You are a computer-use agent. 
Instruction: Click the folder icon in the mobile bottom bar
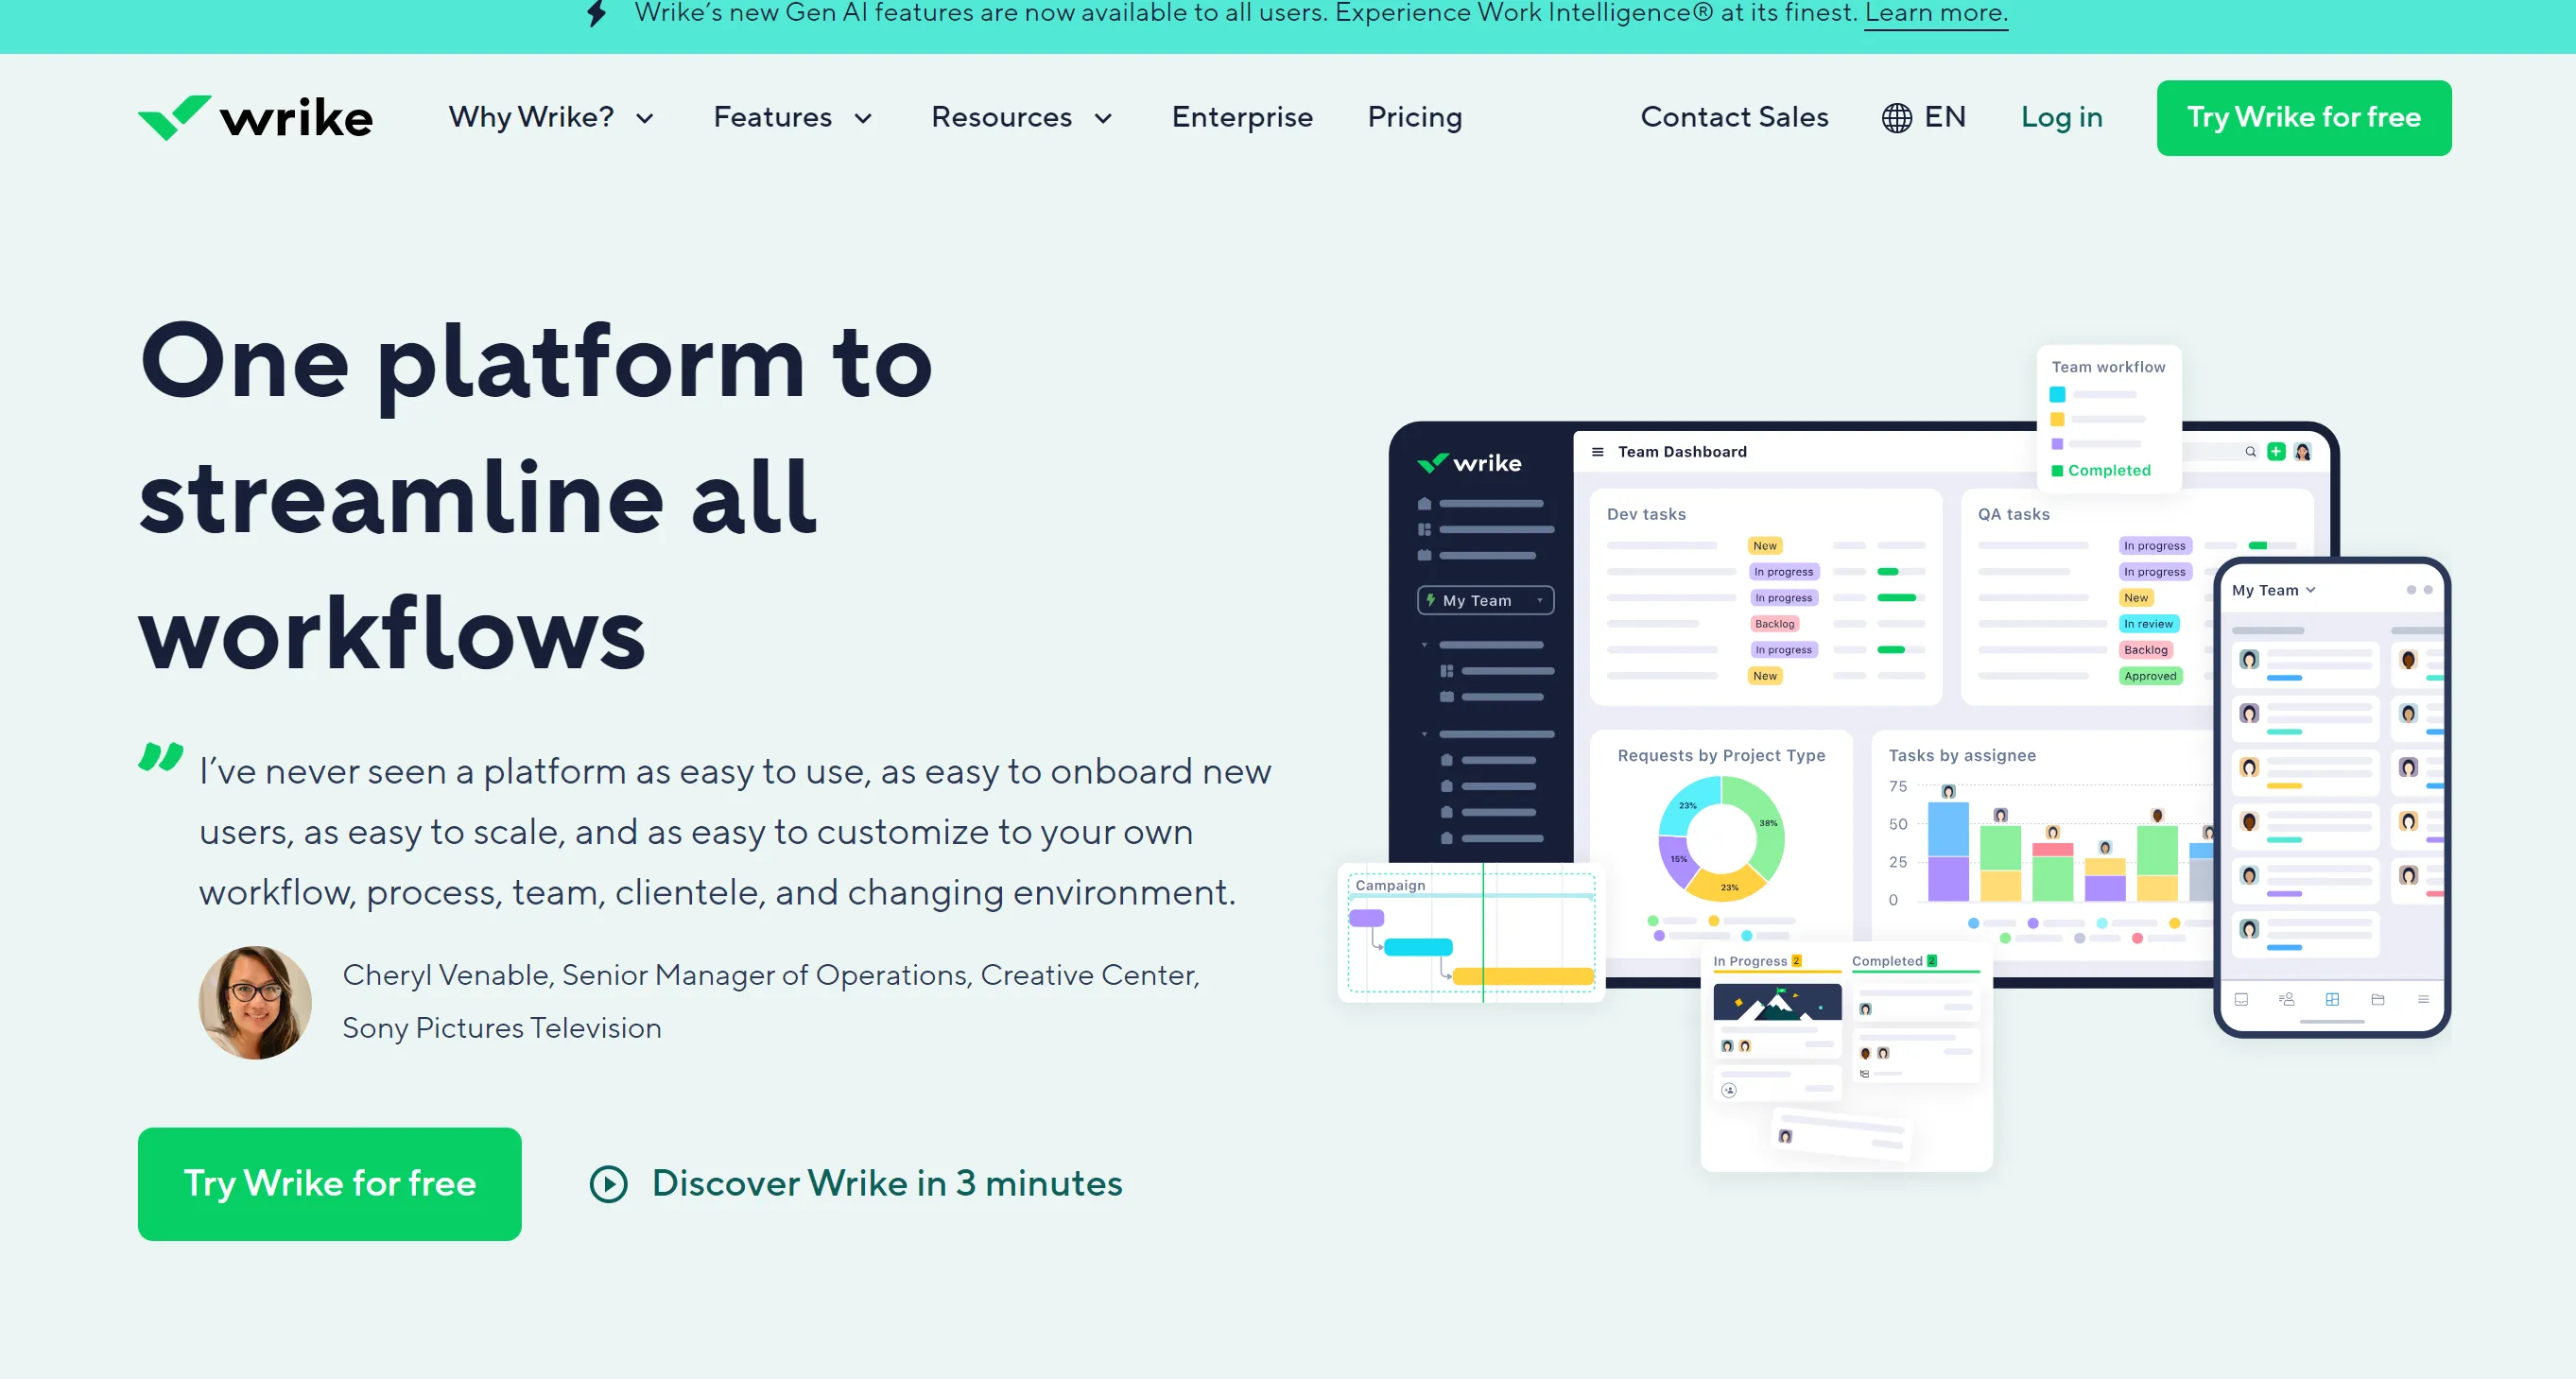[x=2378, y=999]
